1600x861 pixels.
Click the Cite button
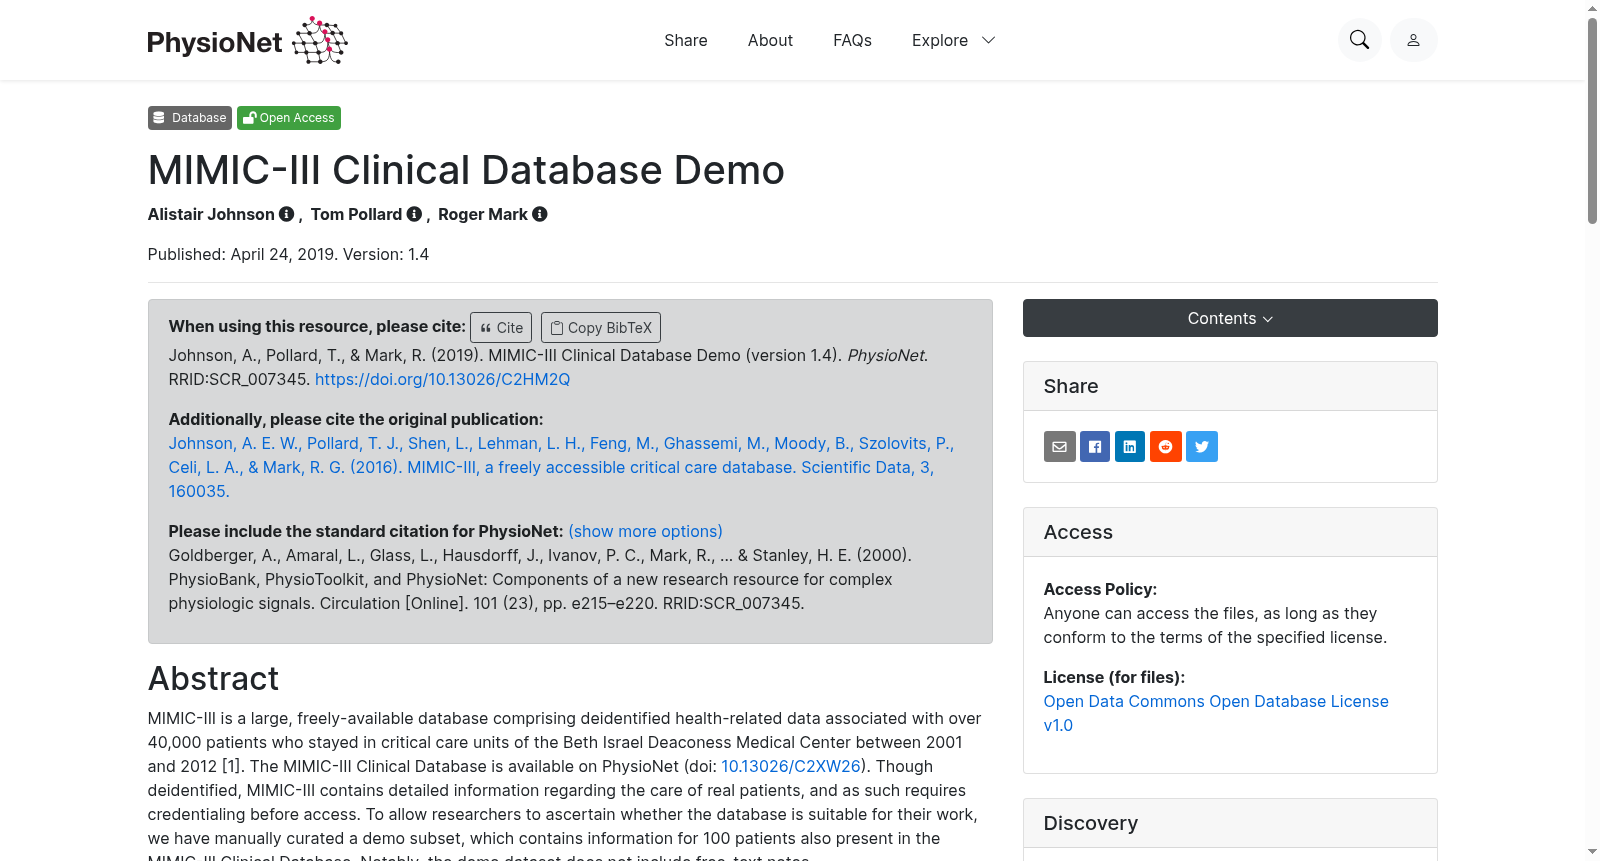click(x=501, y=328)
